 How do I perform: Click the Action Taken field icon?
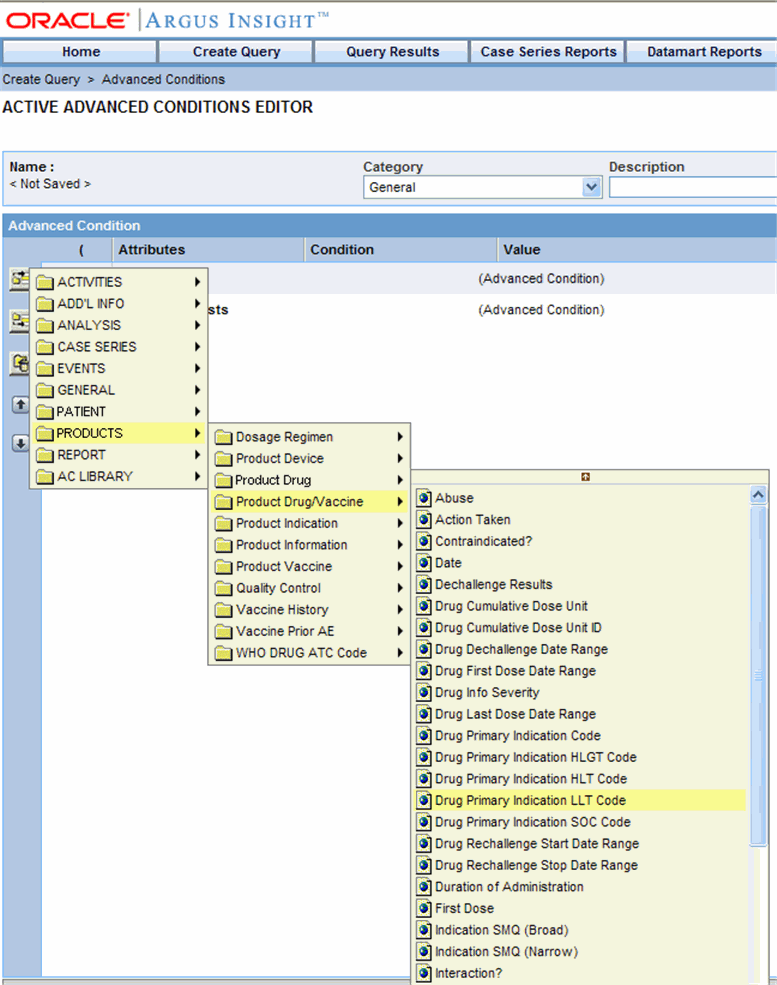pos(424,520)
